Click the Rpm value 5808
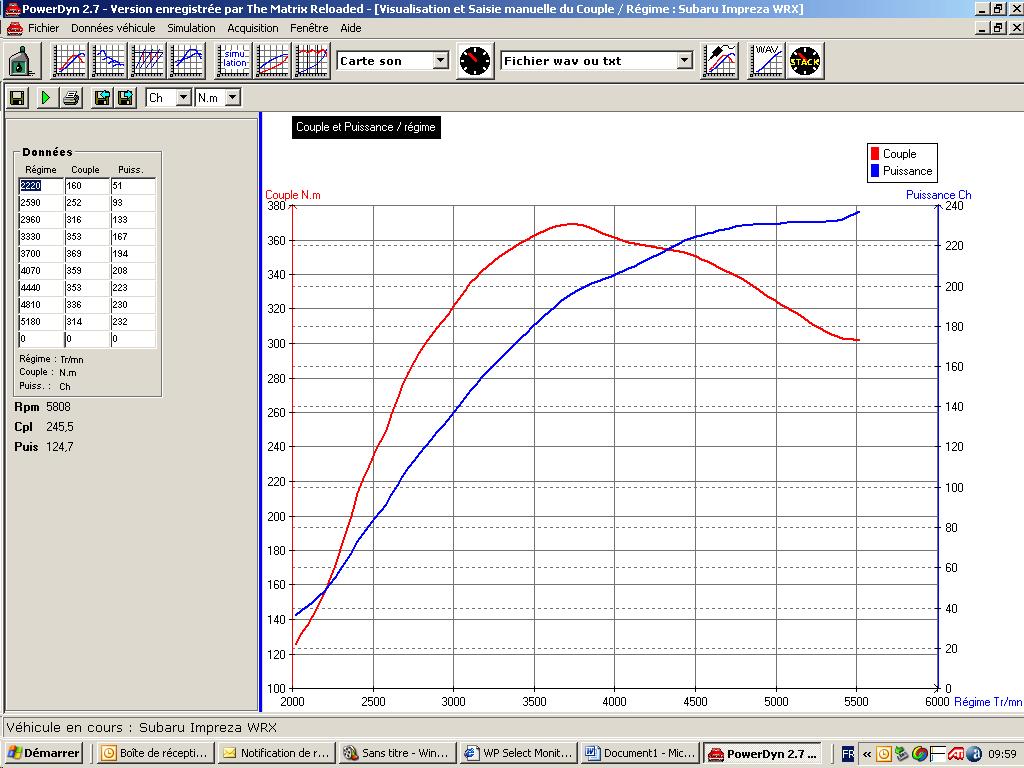The image size is (1024, 768). point(58,407)
